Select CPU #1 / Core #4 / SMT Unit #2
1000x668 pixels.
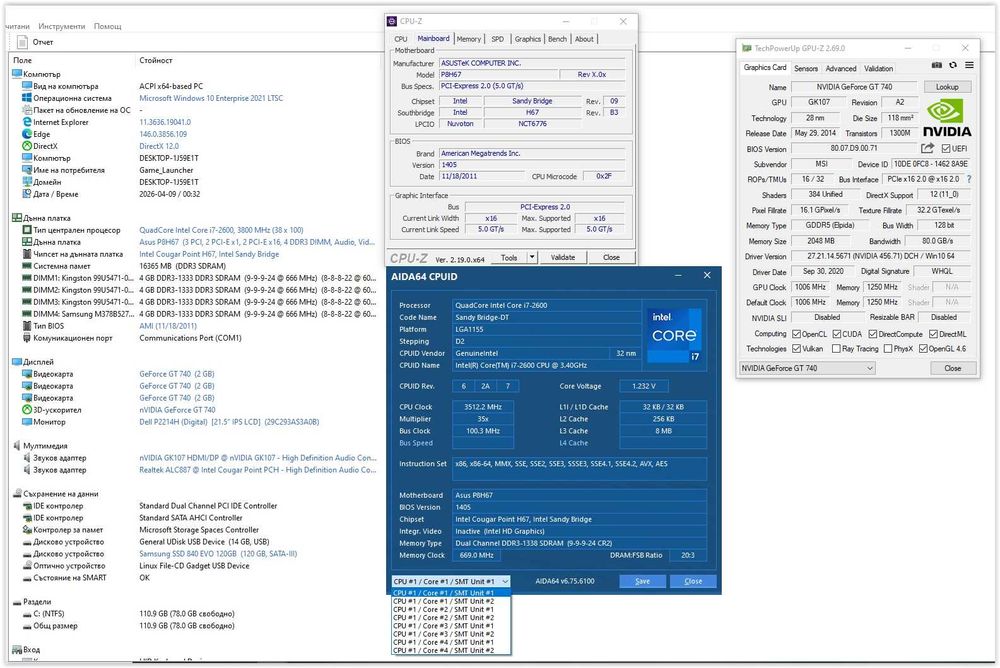click(x=451, y=650)
